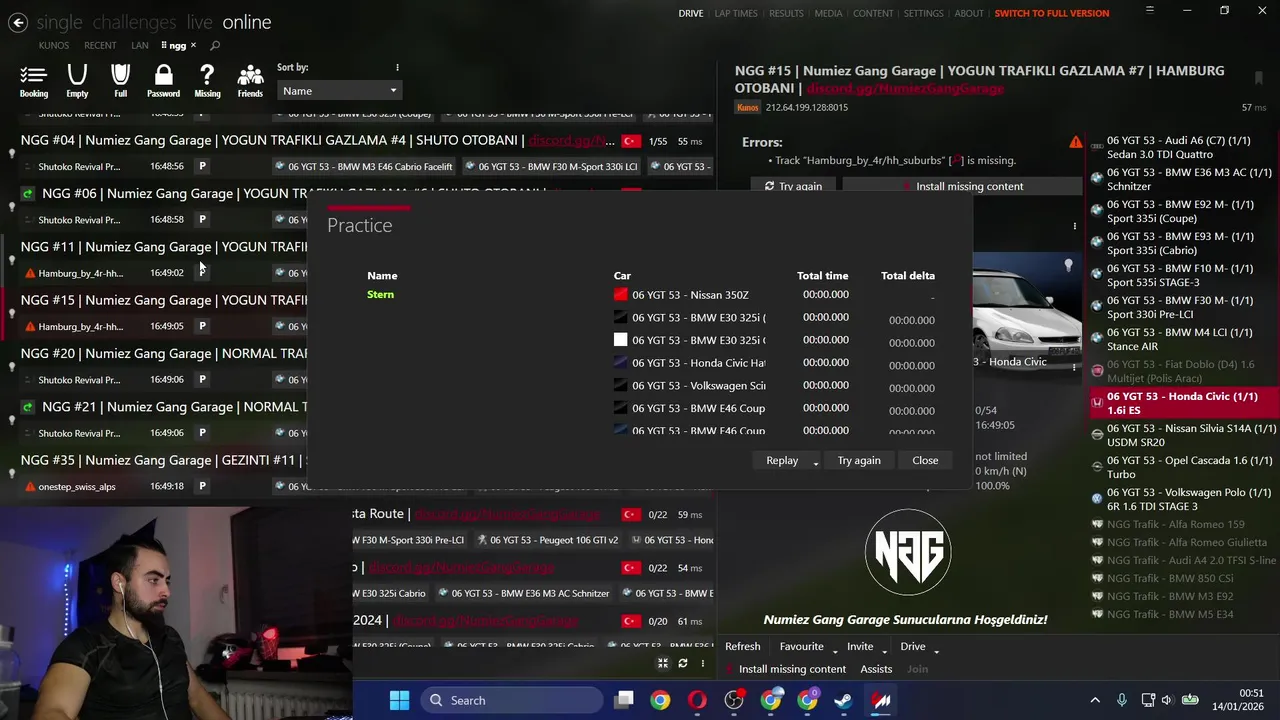
Task: Toggle the Missing content filter
Action: click(207, 81)
